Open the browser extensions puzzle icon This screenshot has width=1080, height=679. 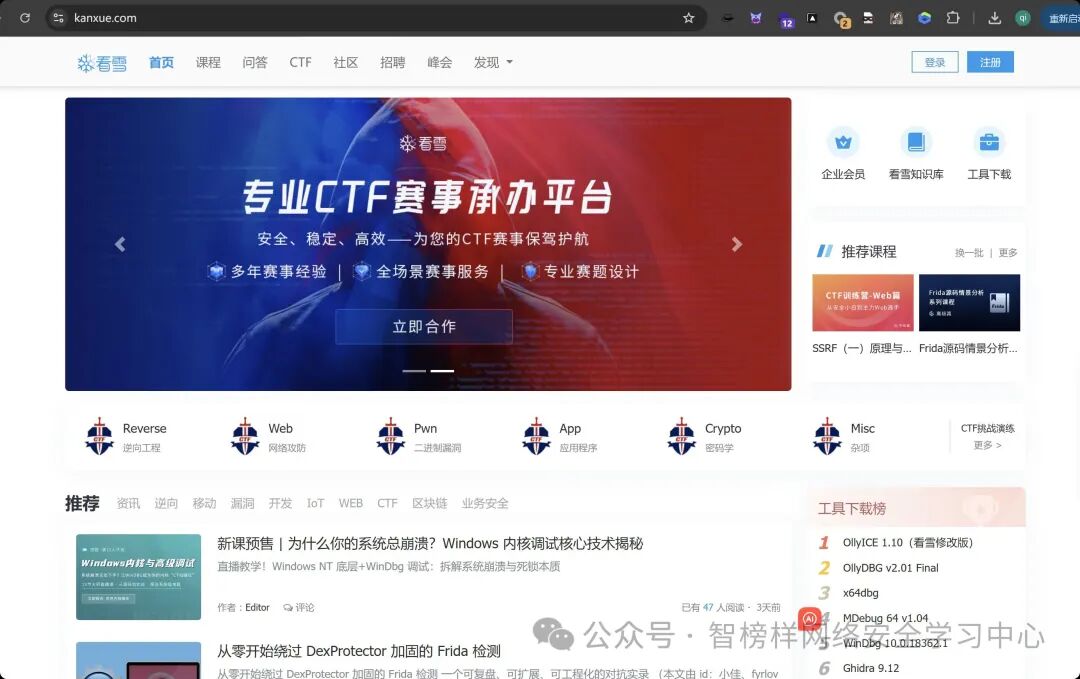tap(953, 18)
